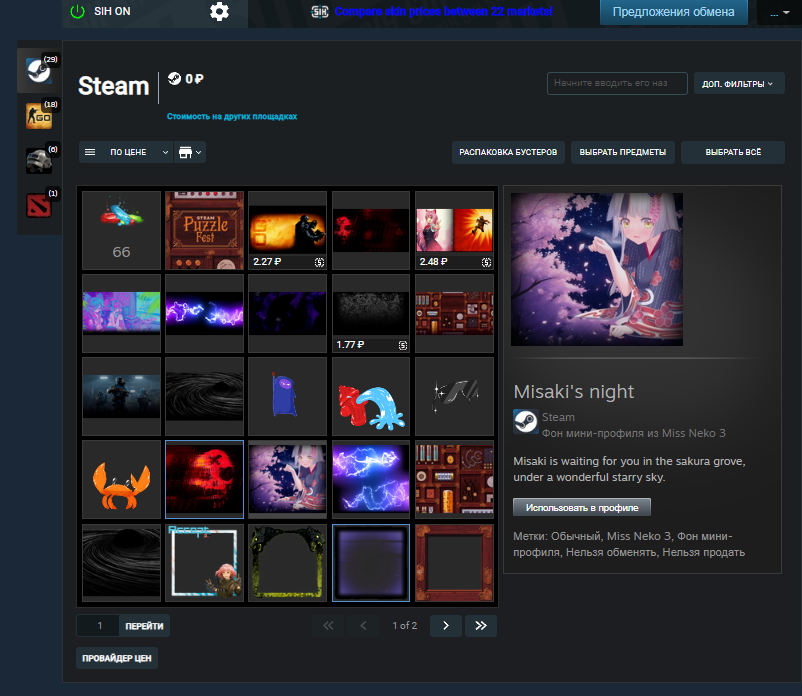802x696 pixels.
Task: Select the glowing purple avatar frame
Action: tap(371, 563)
